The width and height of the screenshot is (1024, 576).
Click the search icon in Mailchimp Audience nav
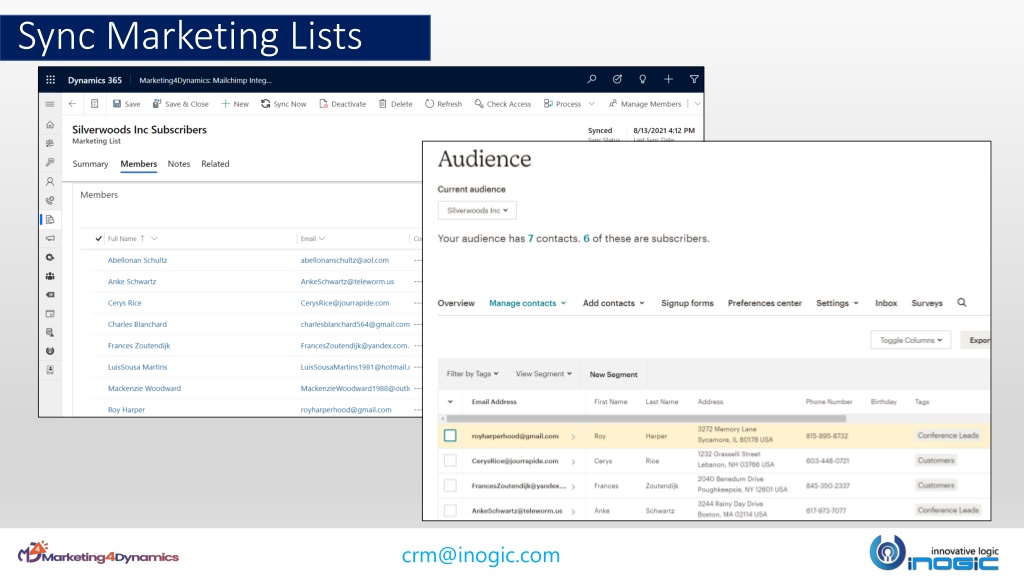(x=962, y=302)
